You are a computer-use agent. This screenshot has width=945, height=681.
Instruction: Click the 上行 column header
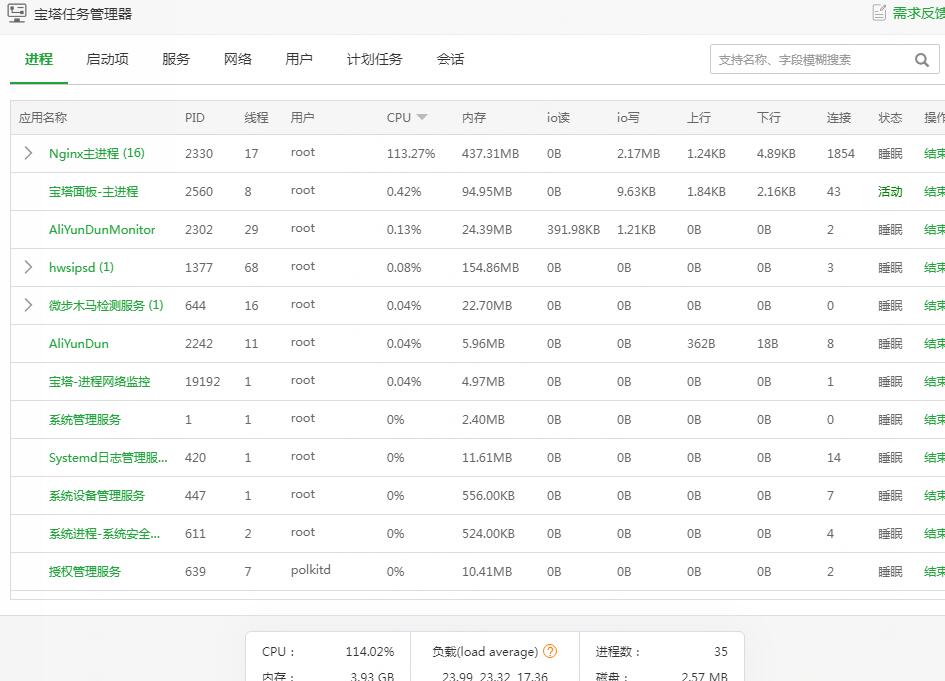[699, 118]
